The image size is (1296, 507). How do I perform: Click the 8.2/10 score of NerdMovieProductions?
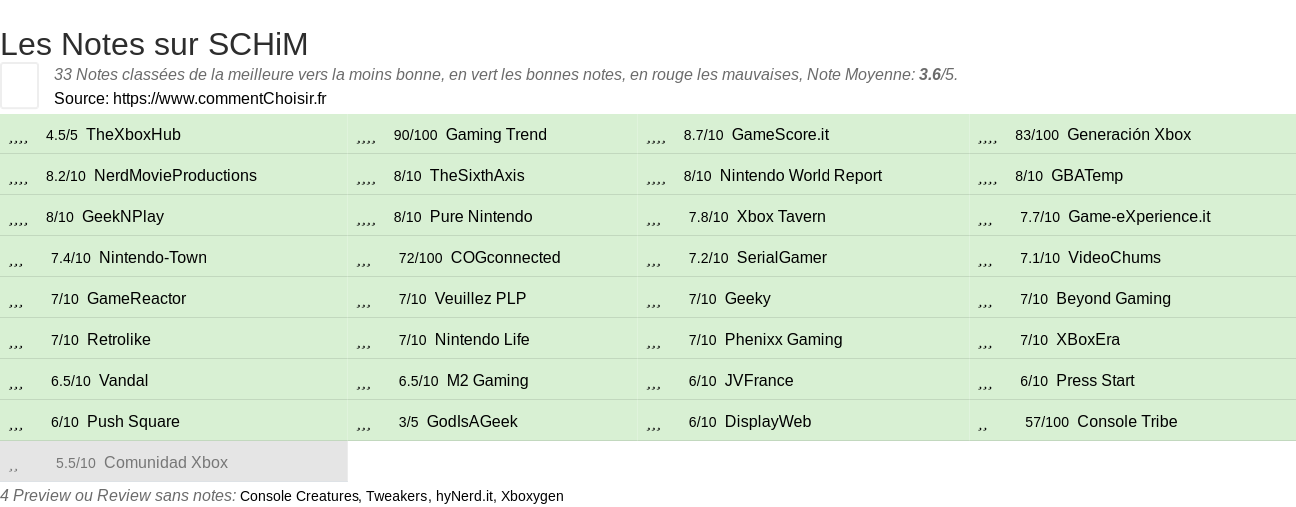click(x=66, y=176)
